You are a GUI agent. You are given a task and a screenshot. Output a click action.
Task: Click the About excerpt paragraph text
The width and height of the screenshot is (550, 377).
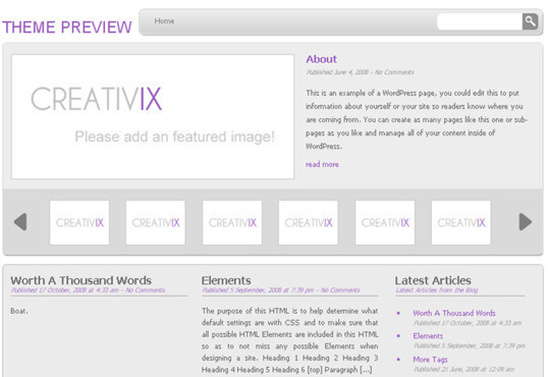pyautogui.click(x=416, y=120)
